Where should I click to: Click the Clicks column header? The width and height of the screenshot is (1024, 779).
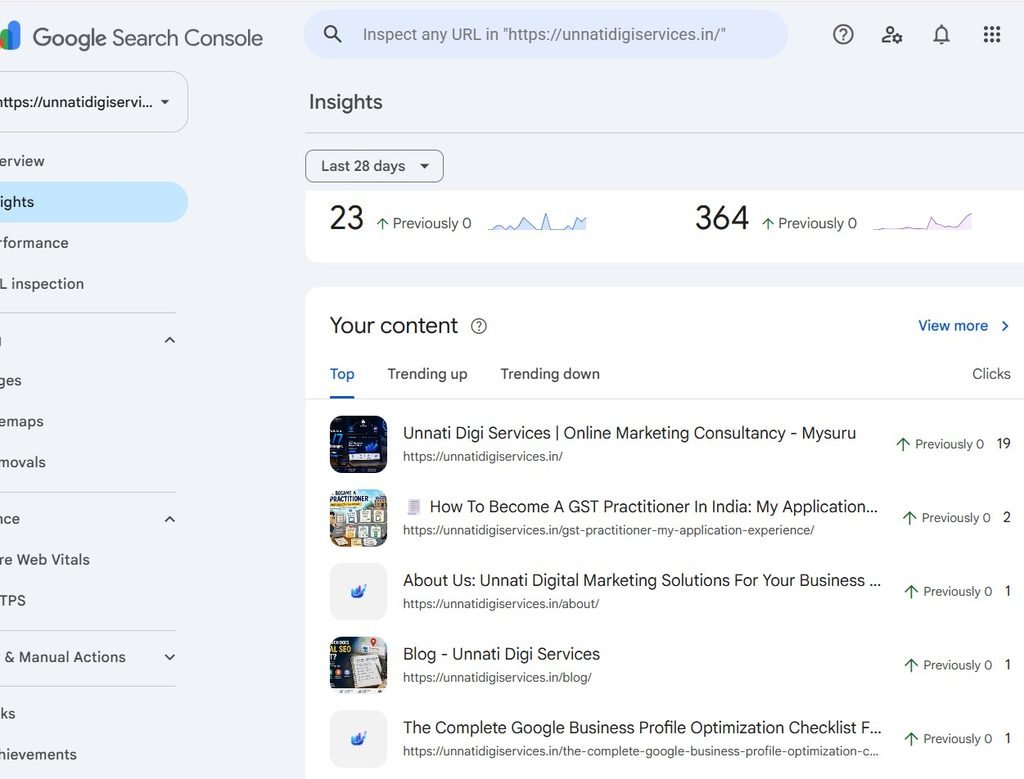click(991, 374)
